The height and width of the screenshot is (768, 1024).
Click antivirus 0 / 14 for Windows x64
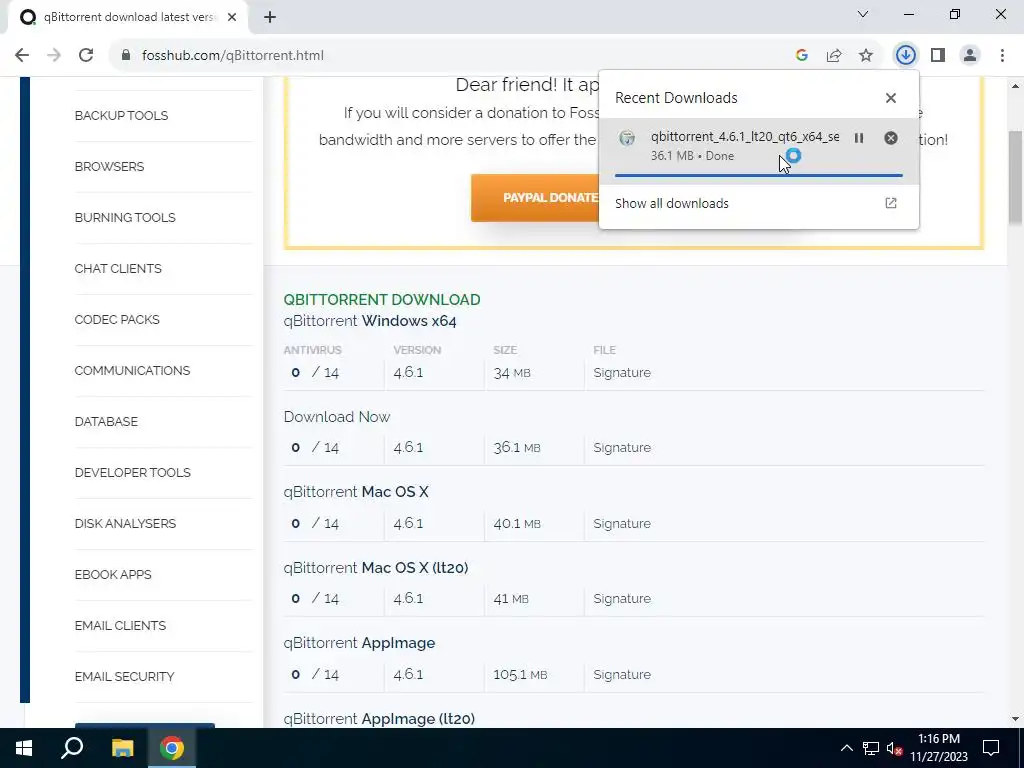tap(315, 373)
